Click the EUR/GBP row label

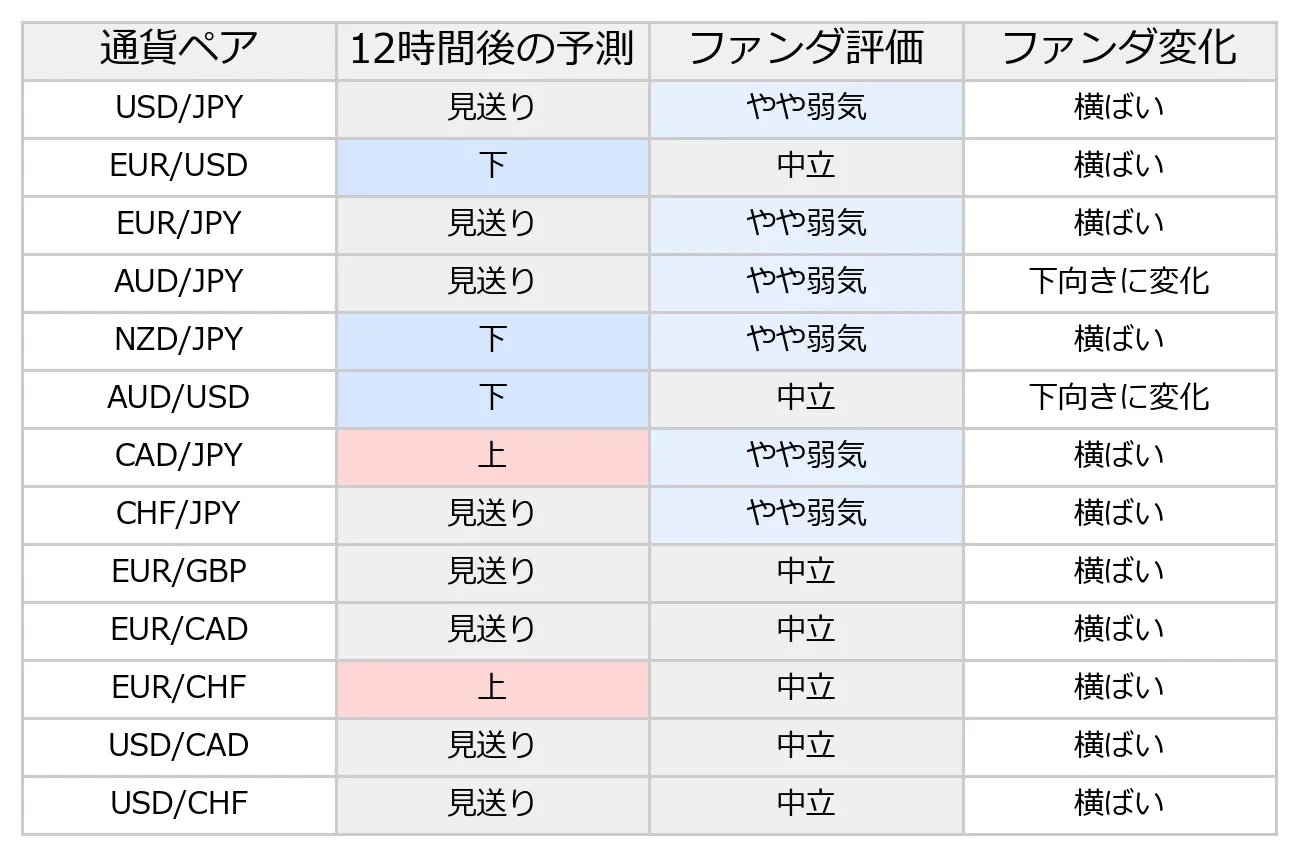click(x=179, y=572)
